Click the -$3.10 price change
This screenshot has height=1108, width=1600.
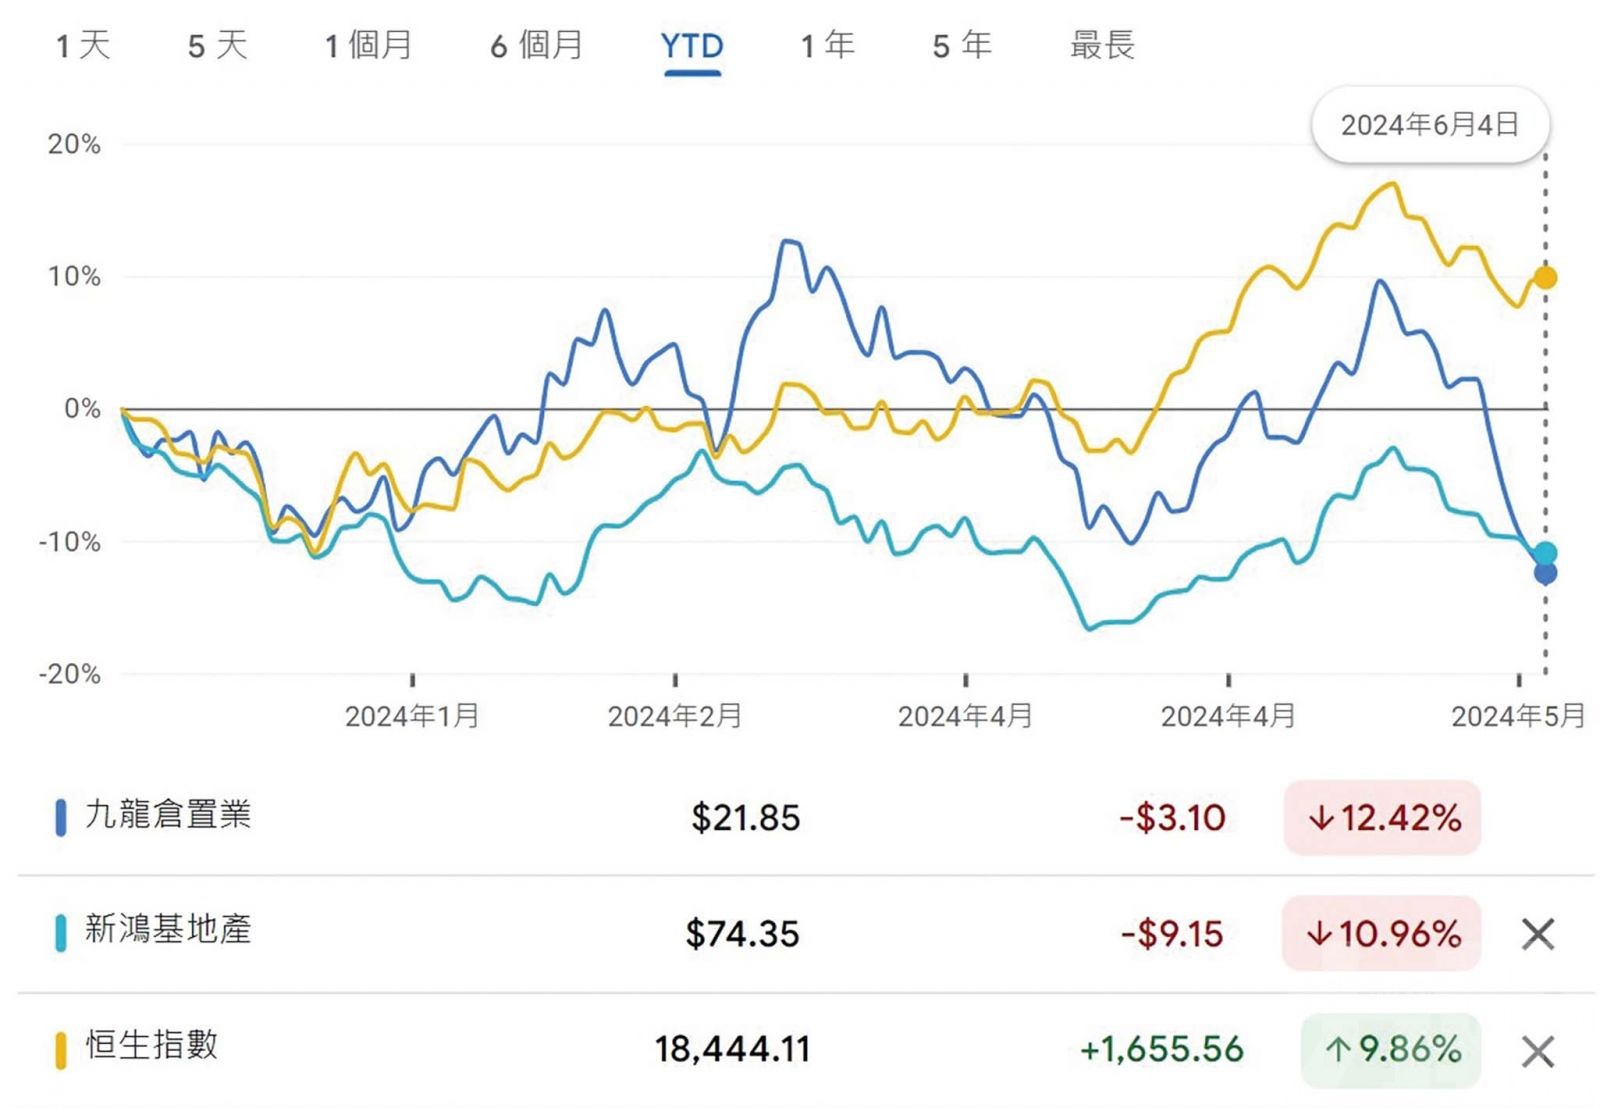pyautogui.click(x=1172, y=818)
